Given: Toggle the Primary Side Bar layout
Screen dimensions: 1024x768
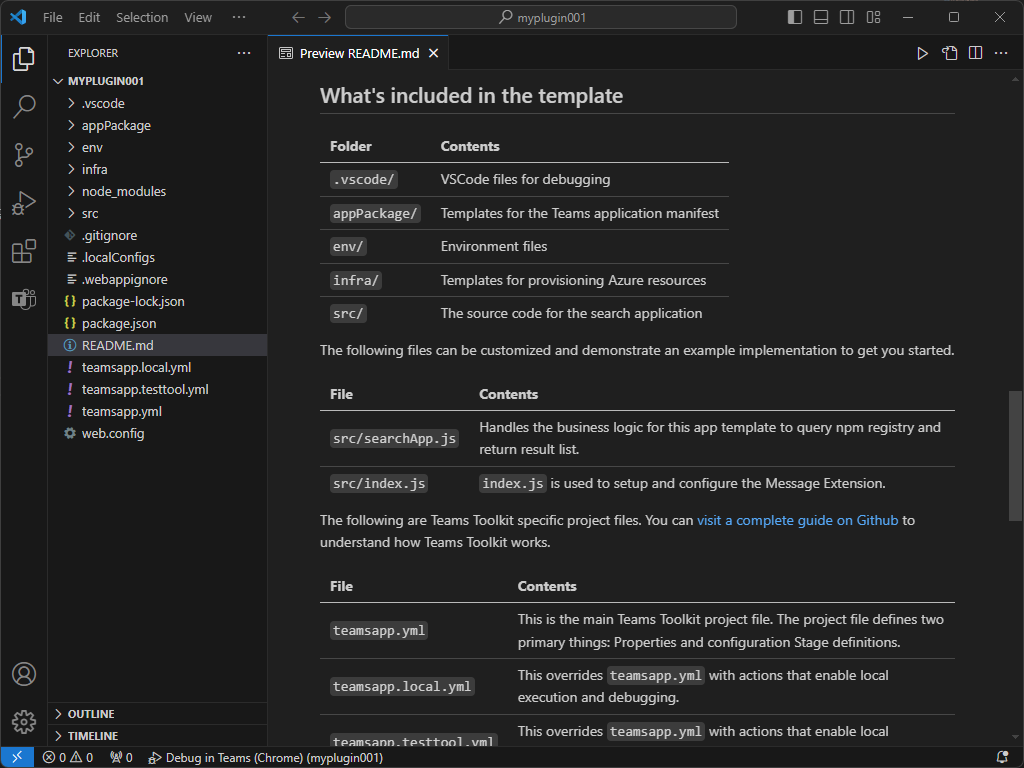Looking at the screenshot, I should (795, 18).
